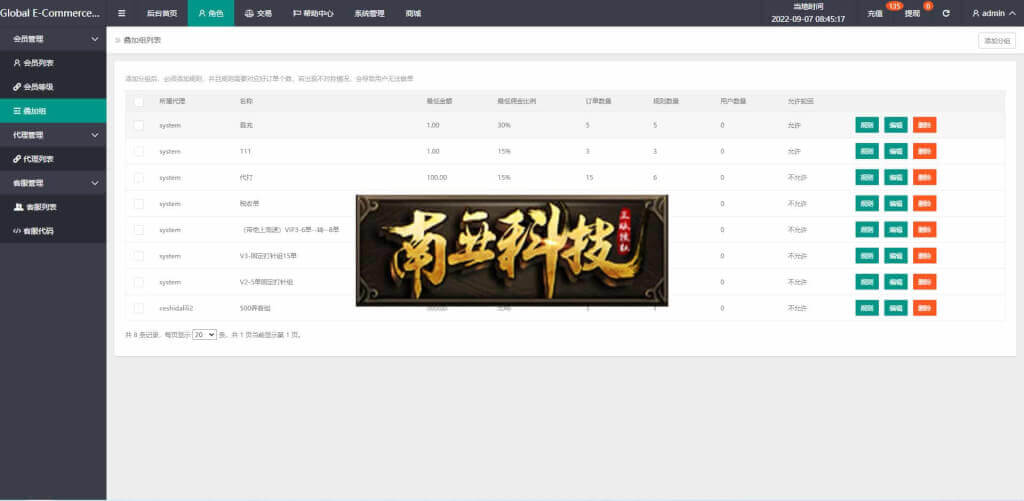Click the 30% commission ratio cell
This screenshot has width=1024, height=501.
(x=504, y=125)
